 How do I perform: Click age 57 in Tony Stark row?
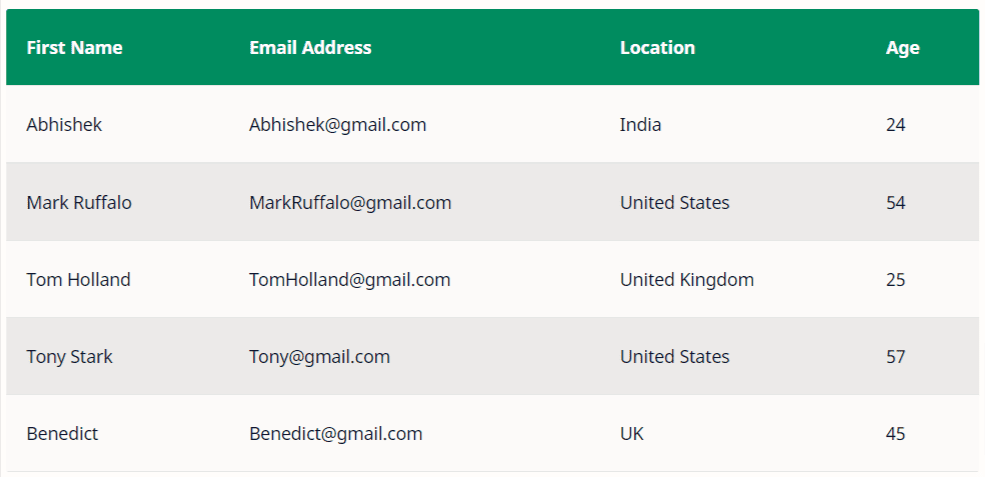[x=896, y=356]
